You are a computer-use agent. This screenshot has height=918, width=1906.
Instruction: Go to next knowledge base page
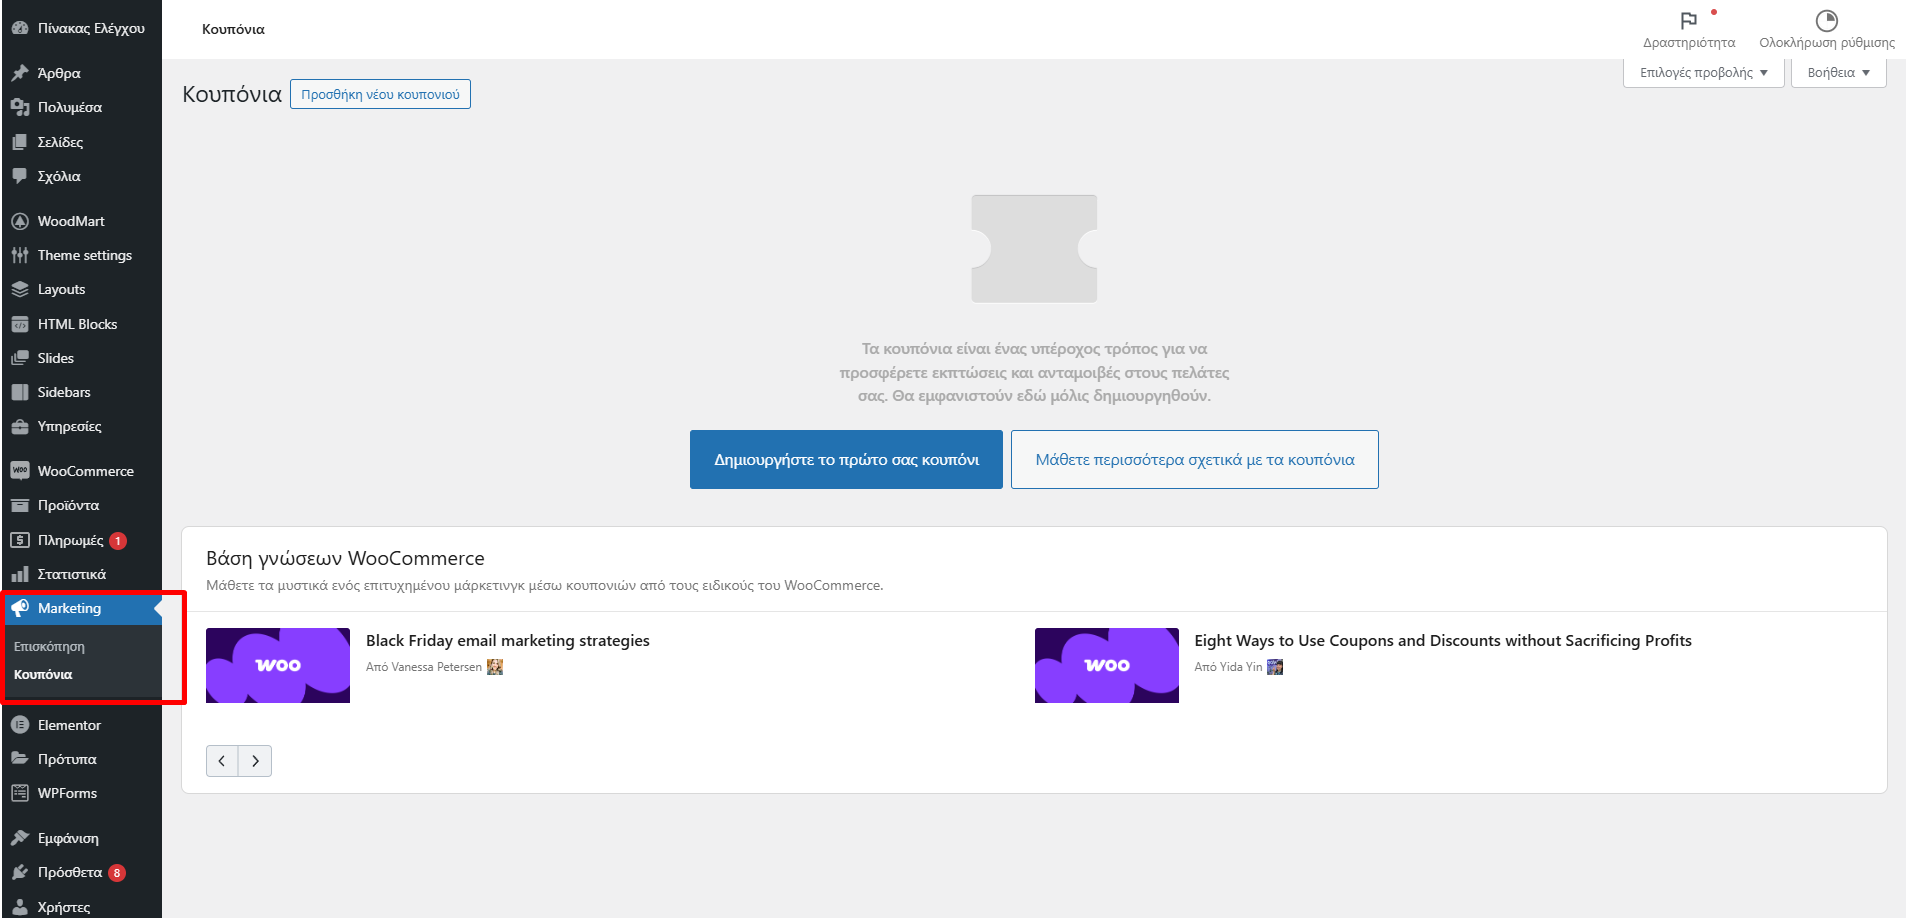coord(255,761)
